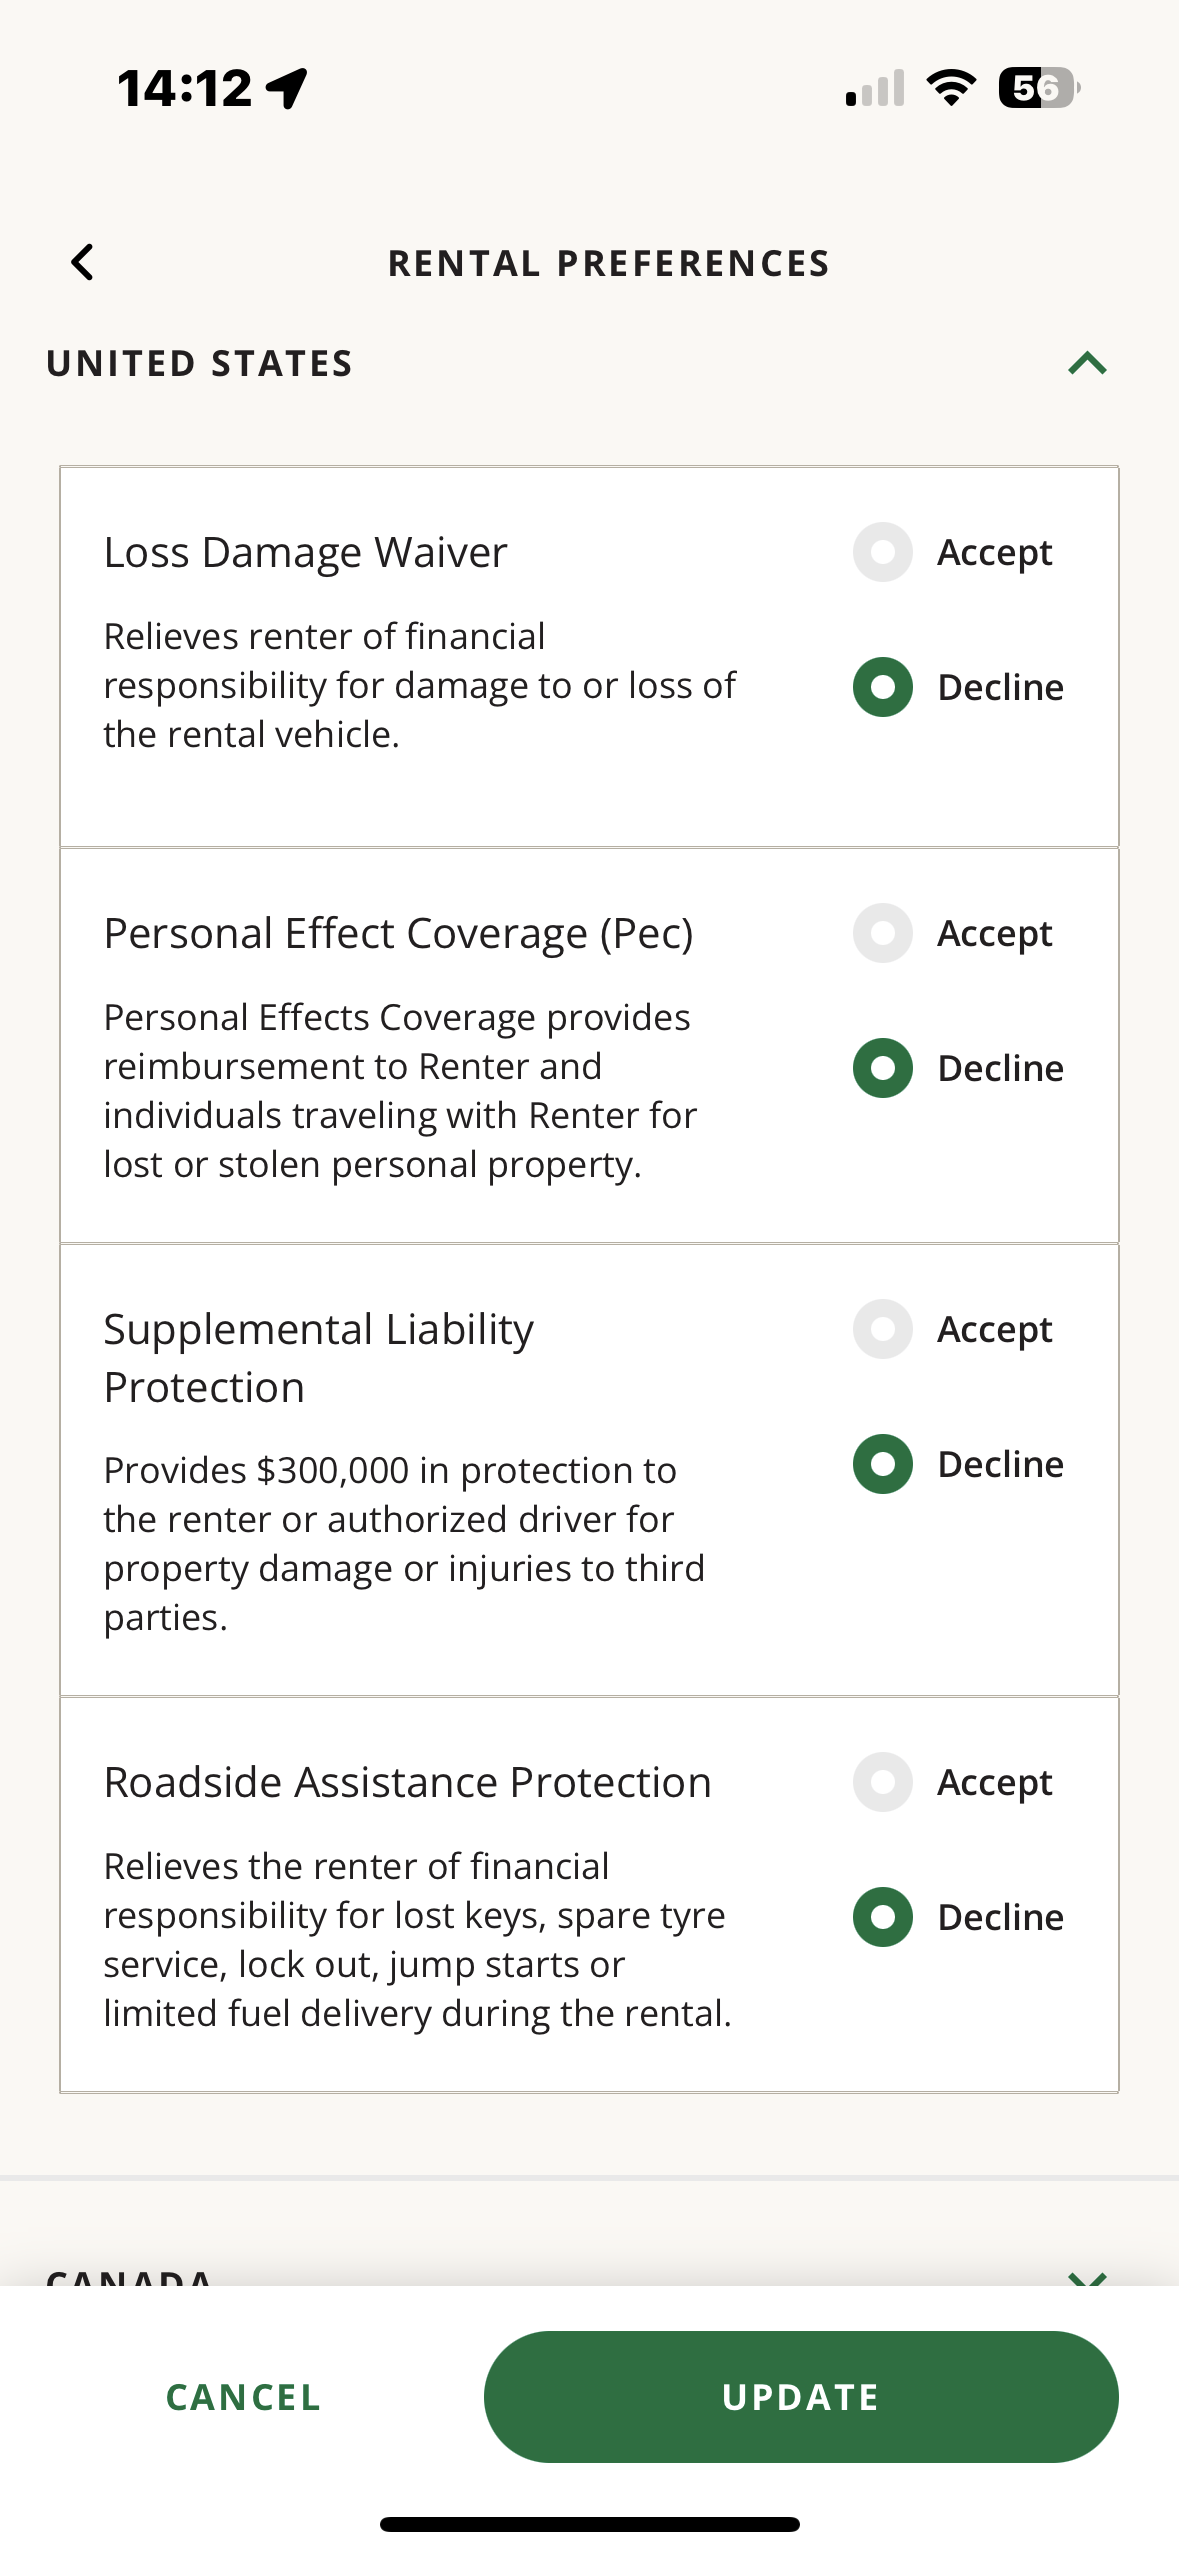This screenshot has height=2556, width=1179.
Task: Tap the United States section header
Action: 200,363
